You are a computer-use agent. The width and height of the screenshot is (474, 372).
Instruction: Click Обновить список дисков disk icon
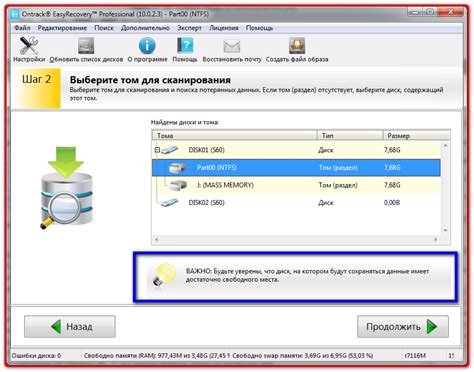[86, 46]
